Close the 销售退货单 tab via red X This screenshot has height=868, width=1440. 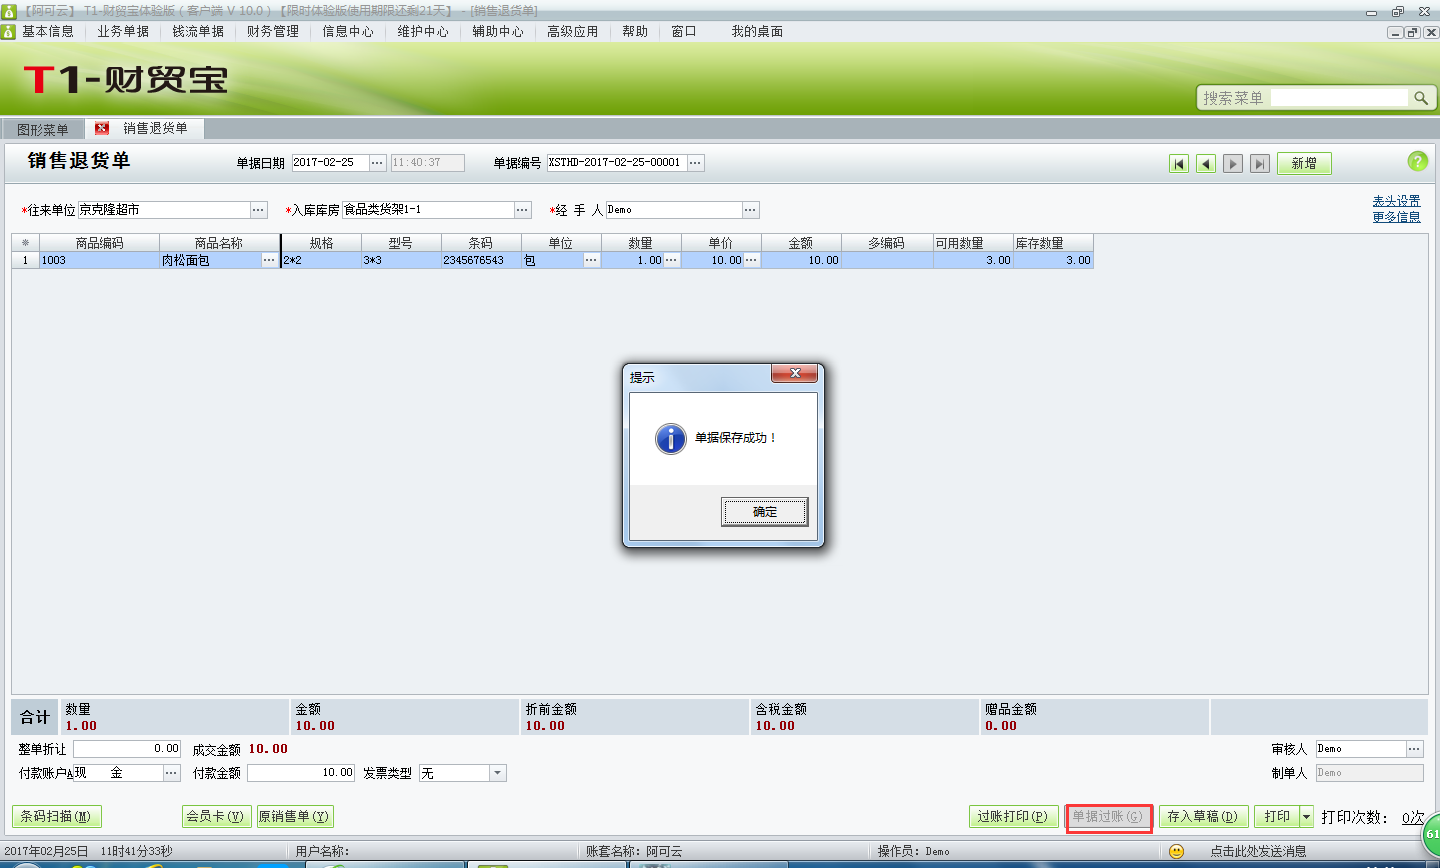[x=101, y=128]
